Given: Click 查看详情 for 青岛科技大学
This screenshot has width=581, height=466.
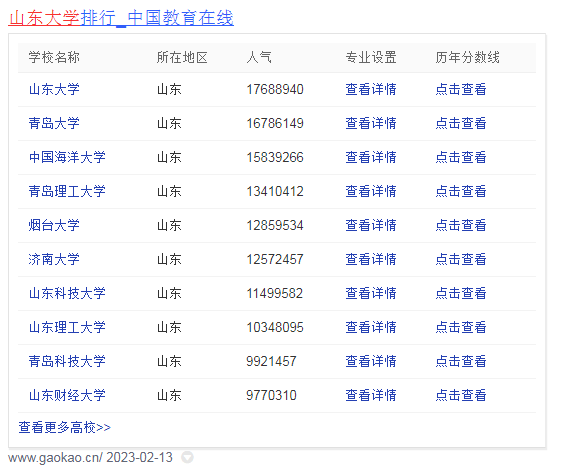Looking at the screenshot, I should coord(371,361).
